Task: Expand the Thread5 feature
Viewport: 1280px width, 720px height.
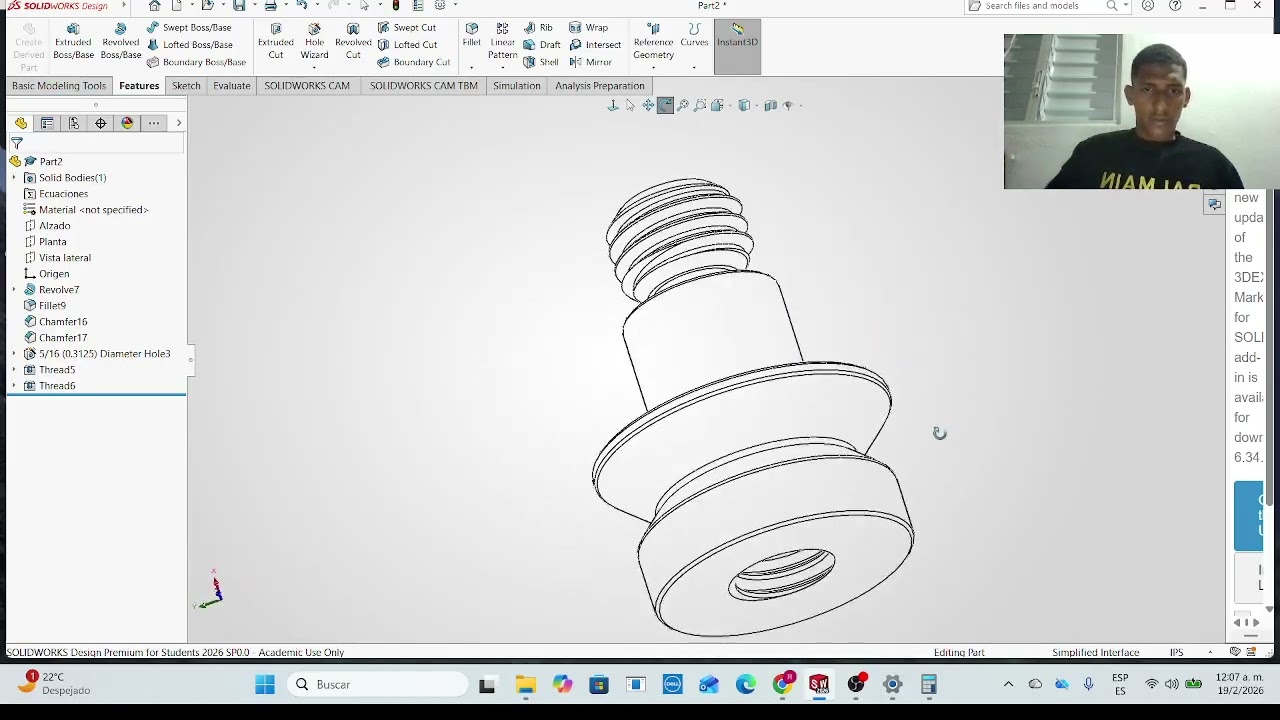Action: coord(14,370)
